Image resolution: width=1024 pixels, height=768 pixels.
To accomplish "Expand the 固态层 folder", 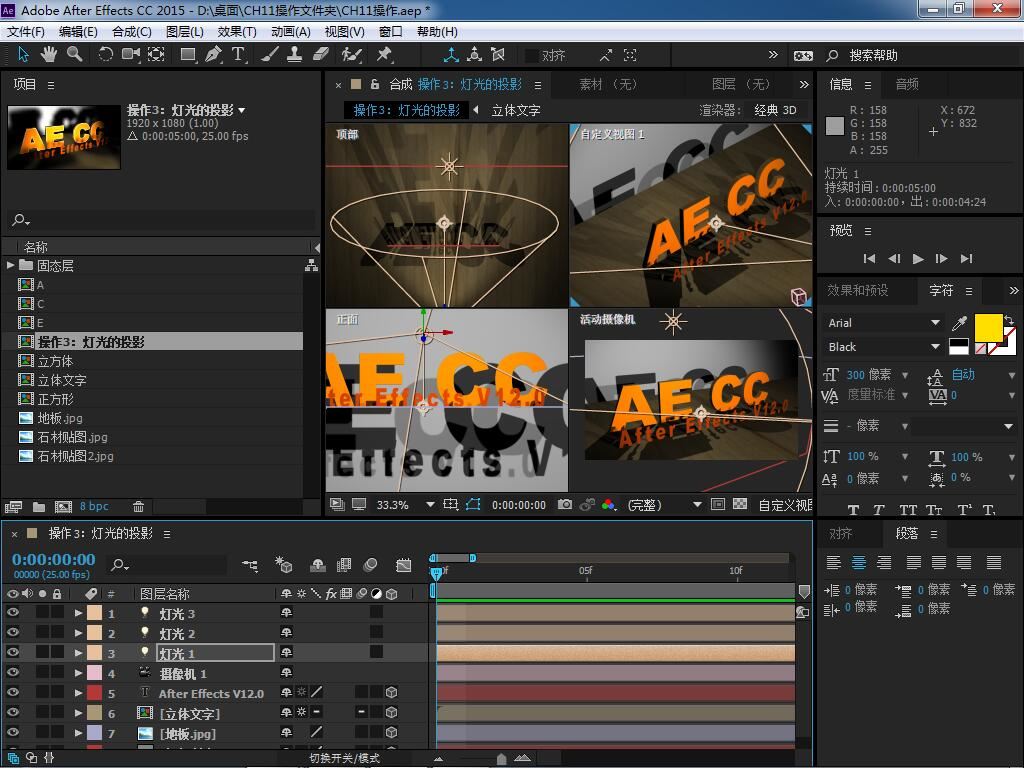I will (x=10, y=265).
